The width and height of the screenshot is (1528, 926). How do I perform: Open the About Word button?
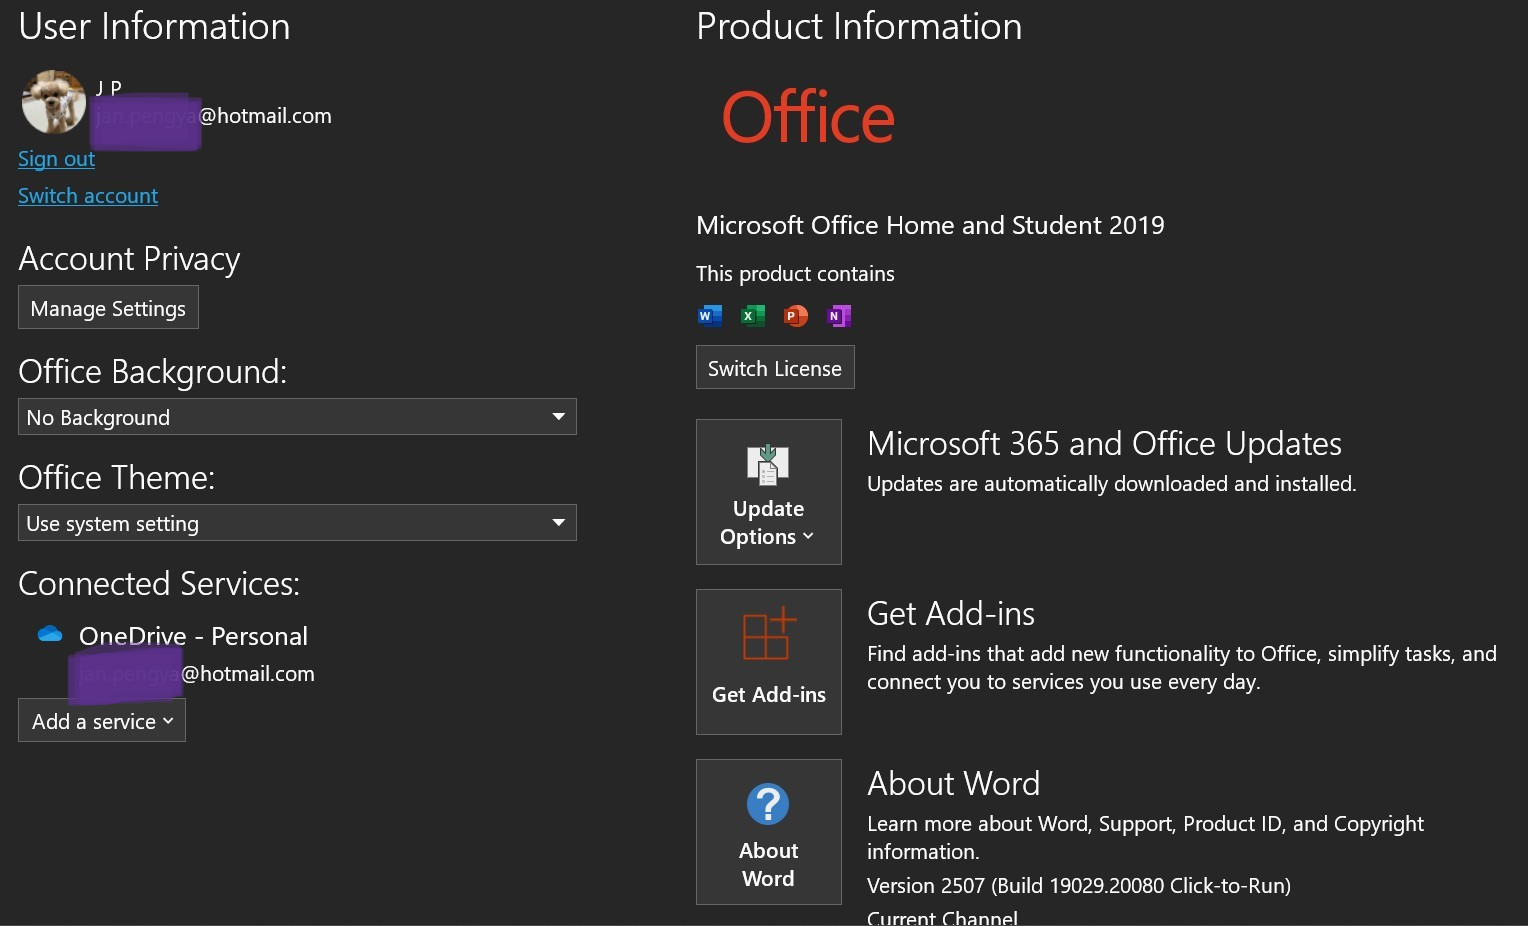768,832
